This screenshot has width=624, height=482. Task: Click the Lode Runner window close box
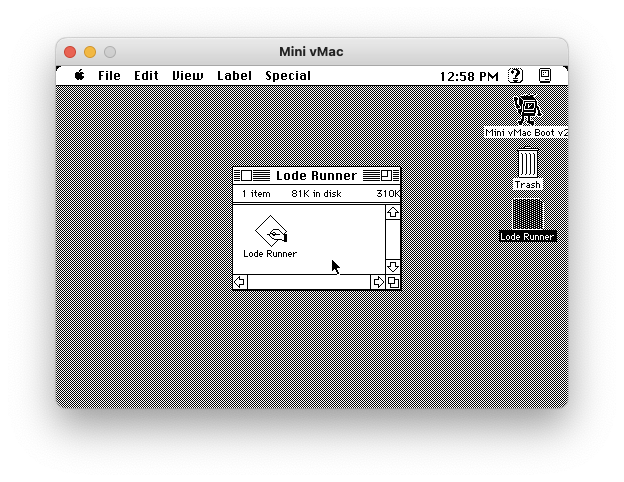[247, 175]
